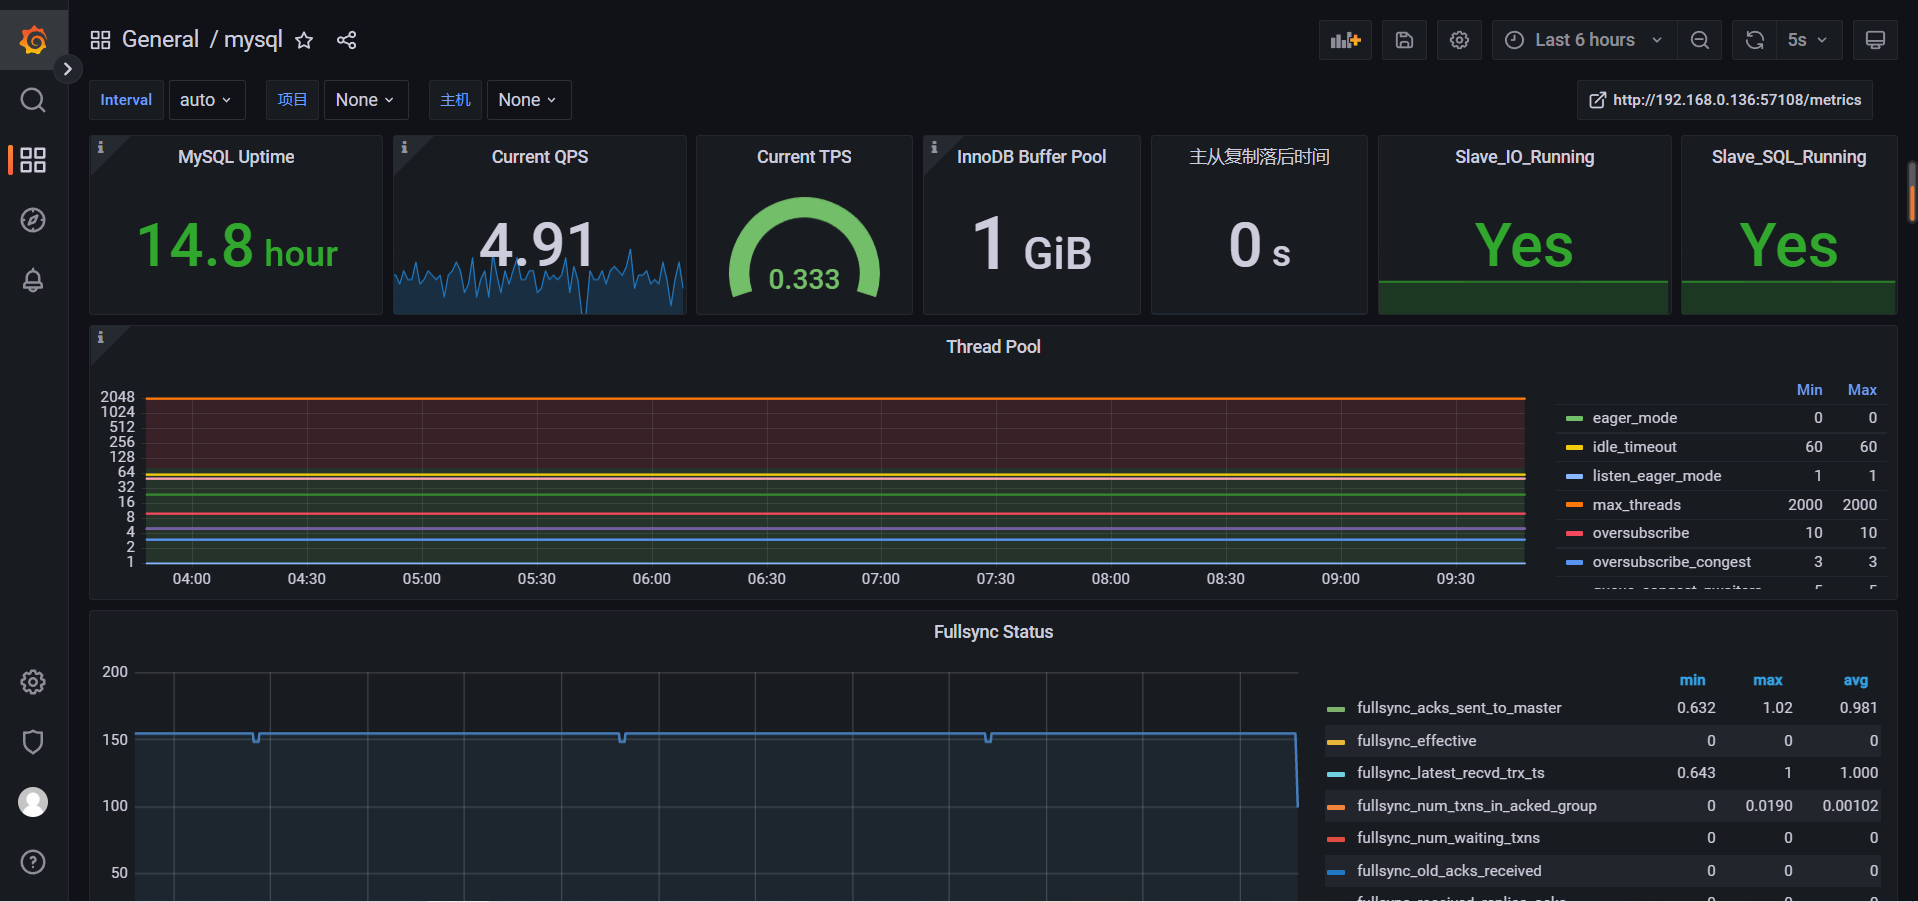
Task: Change color of fullsync_num_waiting_txns swatch
Action: 1336,838
